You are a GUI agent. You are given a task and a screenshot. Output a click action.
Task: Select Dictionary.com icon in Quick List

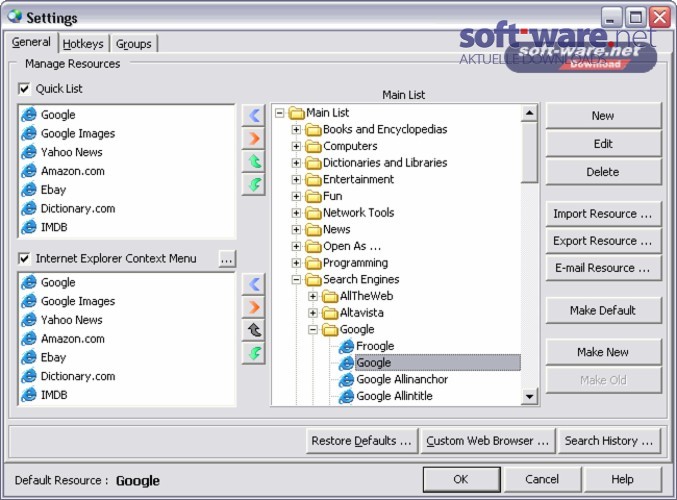pyautogui.click(x=29, y=209)
